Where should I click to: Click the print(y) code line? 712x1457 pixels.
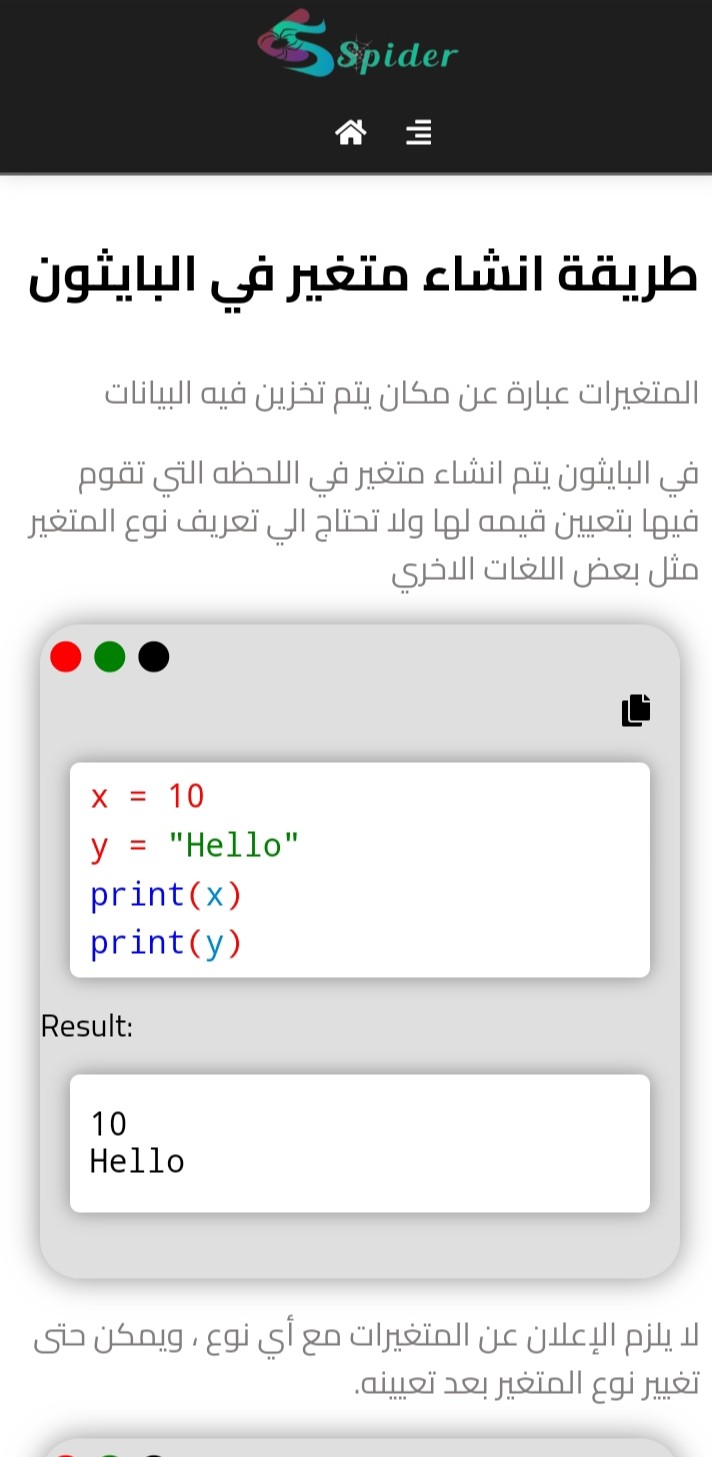tap(166, 943)
